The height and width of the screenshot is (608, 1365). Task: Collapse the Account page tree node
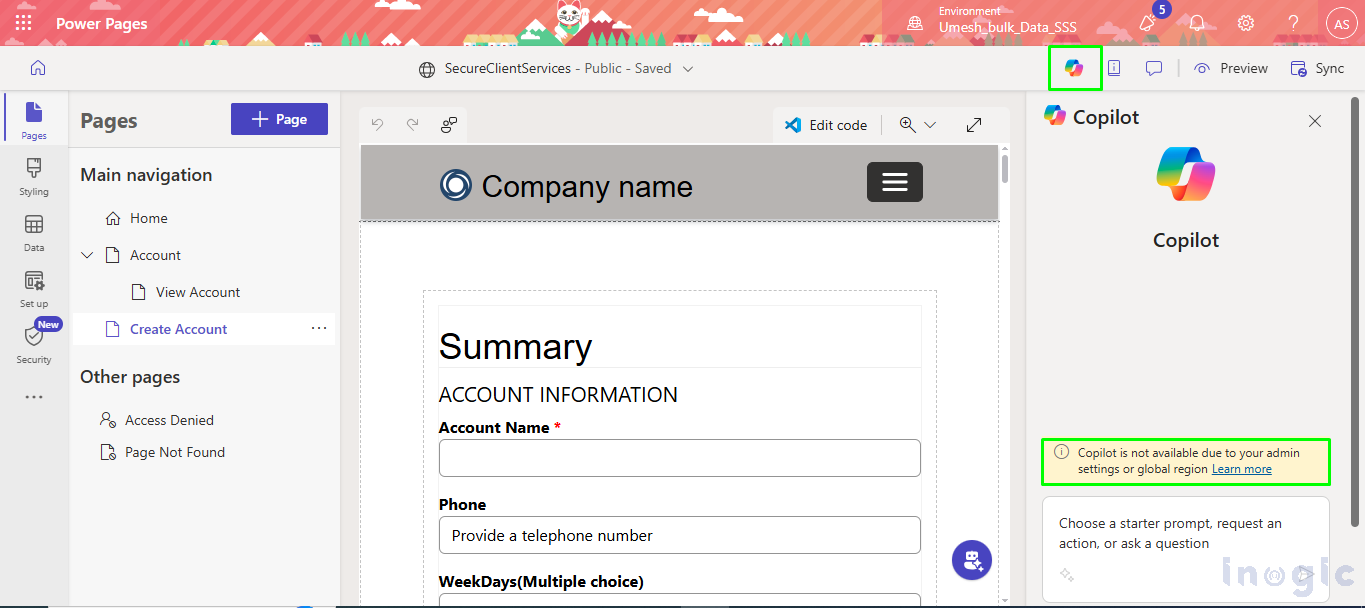click(87, 255)
